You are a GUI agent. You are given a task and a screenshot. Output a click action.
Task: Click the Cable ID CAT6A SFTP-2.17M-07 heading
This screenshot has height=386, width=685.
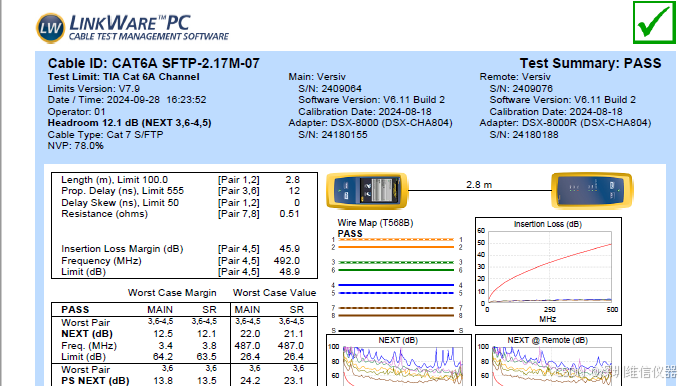[154, 63]
